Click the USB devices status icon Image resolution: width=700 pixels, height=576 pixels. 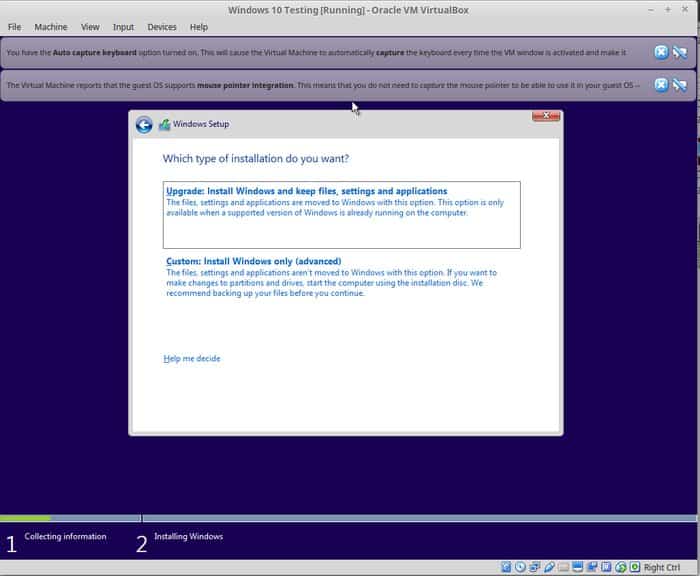(549, 567)
